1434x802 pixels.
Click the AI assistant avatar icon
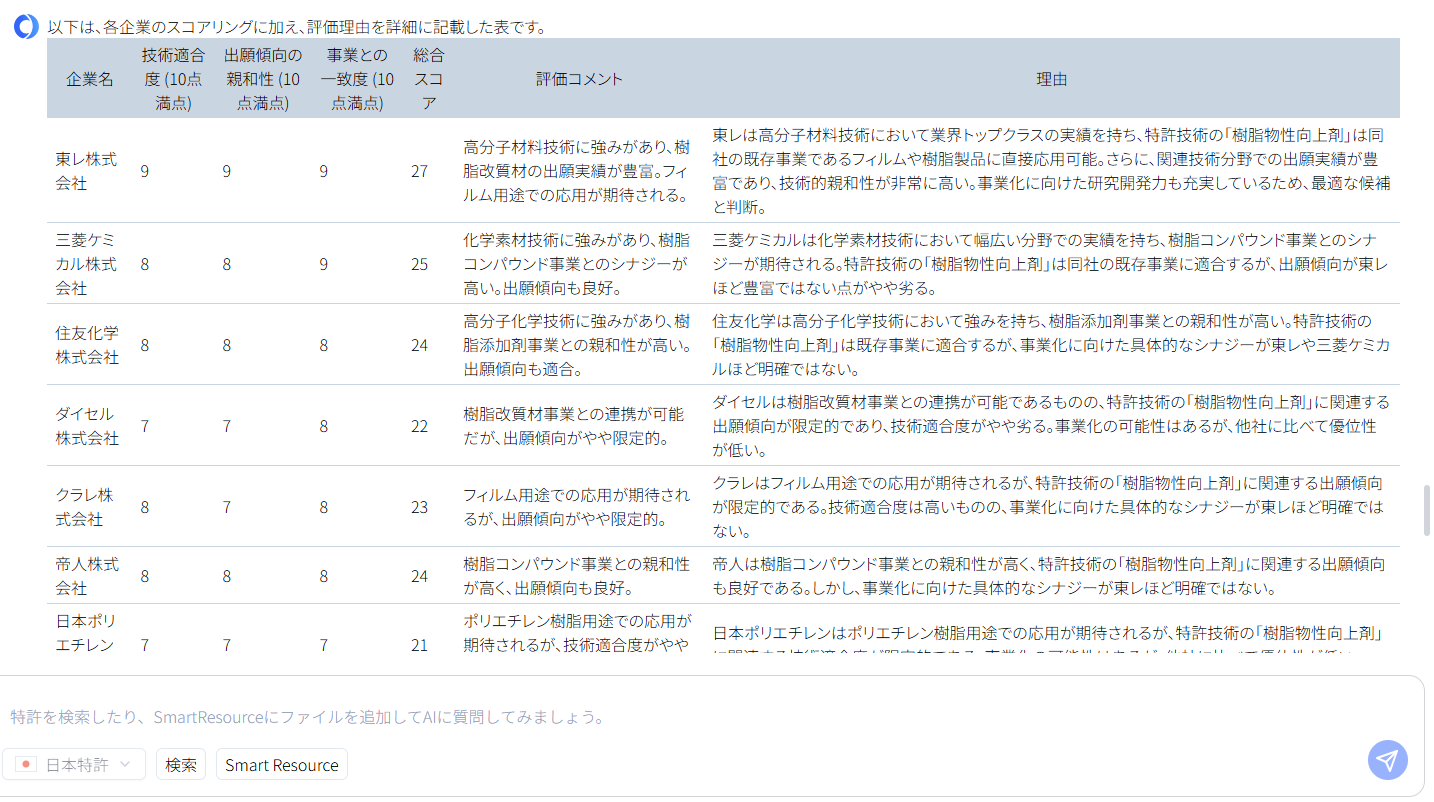tap(26, 27)
